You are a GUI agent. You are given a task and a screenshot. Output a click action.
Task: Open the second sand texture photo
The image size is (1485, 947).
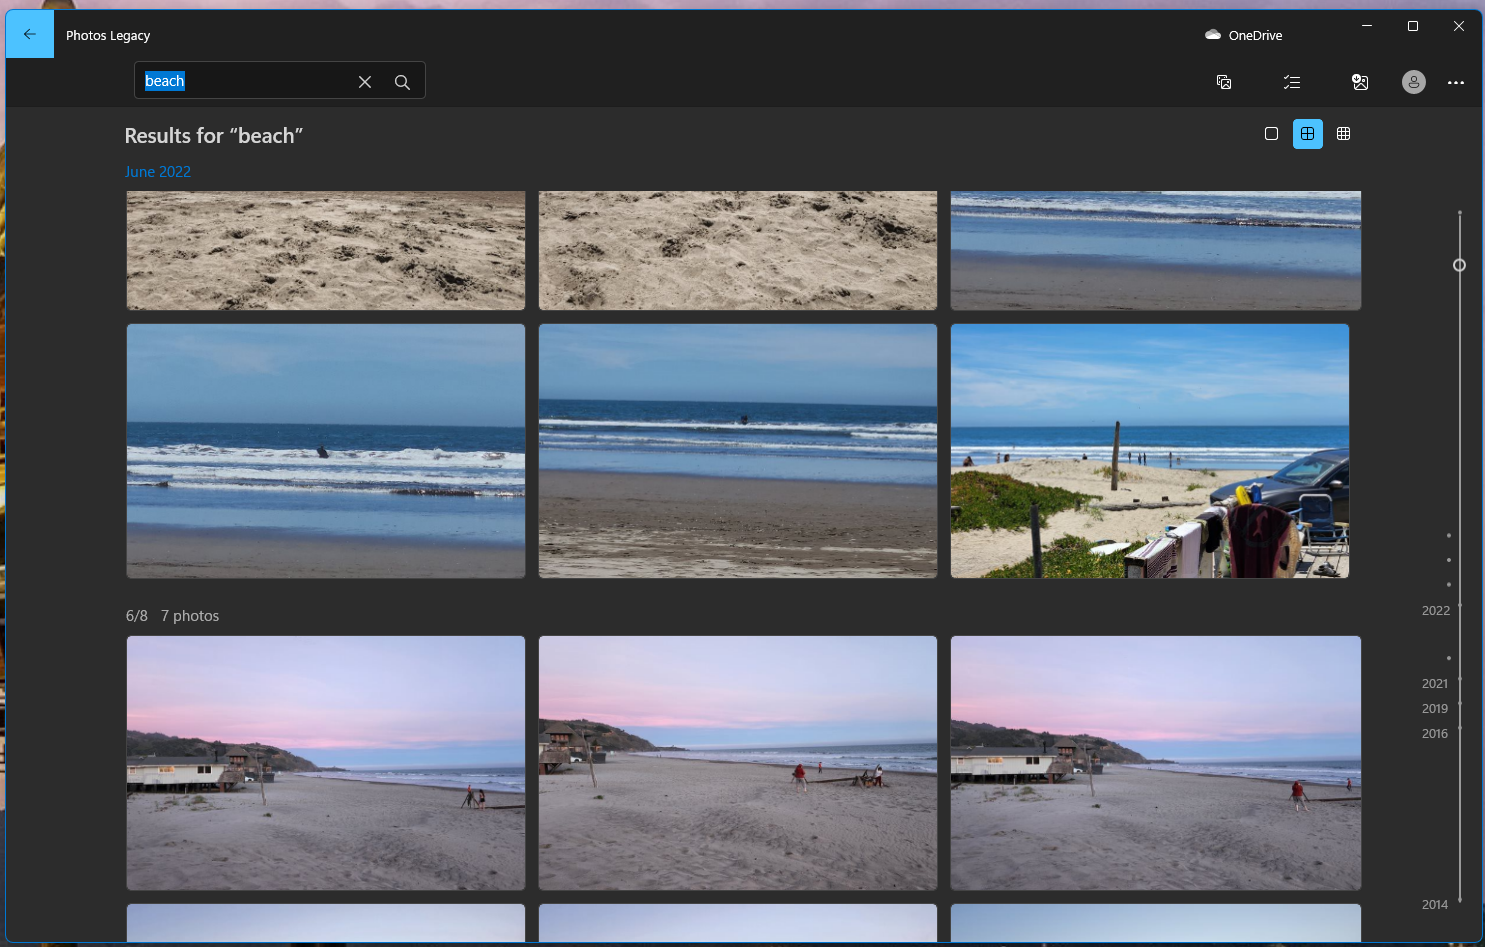tap(738, 251)
